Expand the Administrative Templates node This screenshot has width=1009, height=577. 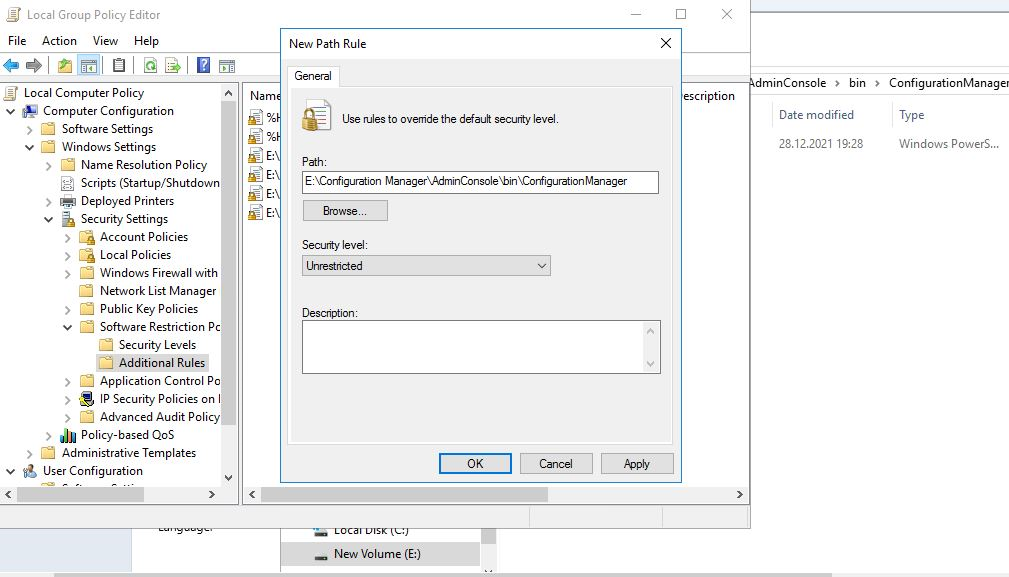(30, 453)
